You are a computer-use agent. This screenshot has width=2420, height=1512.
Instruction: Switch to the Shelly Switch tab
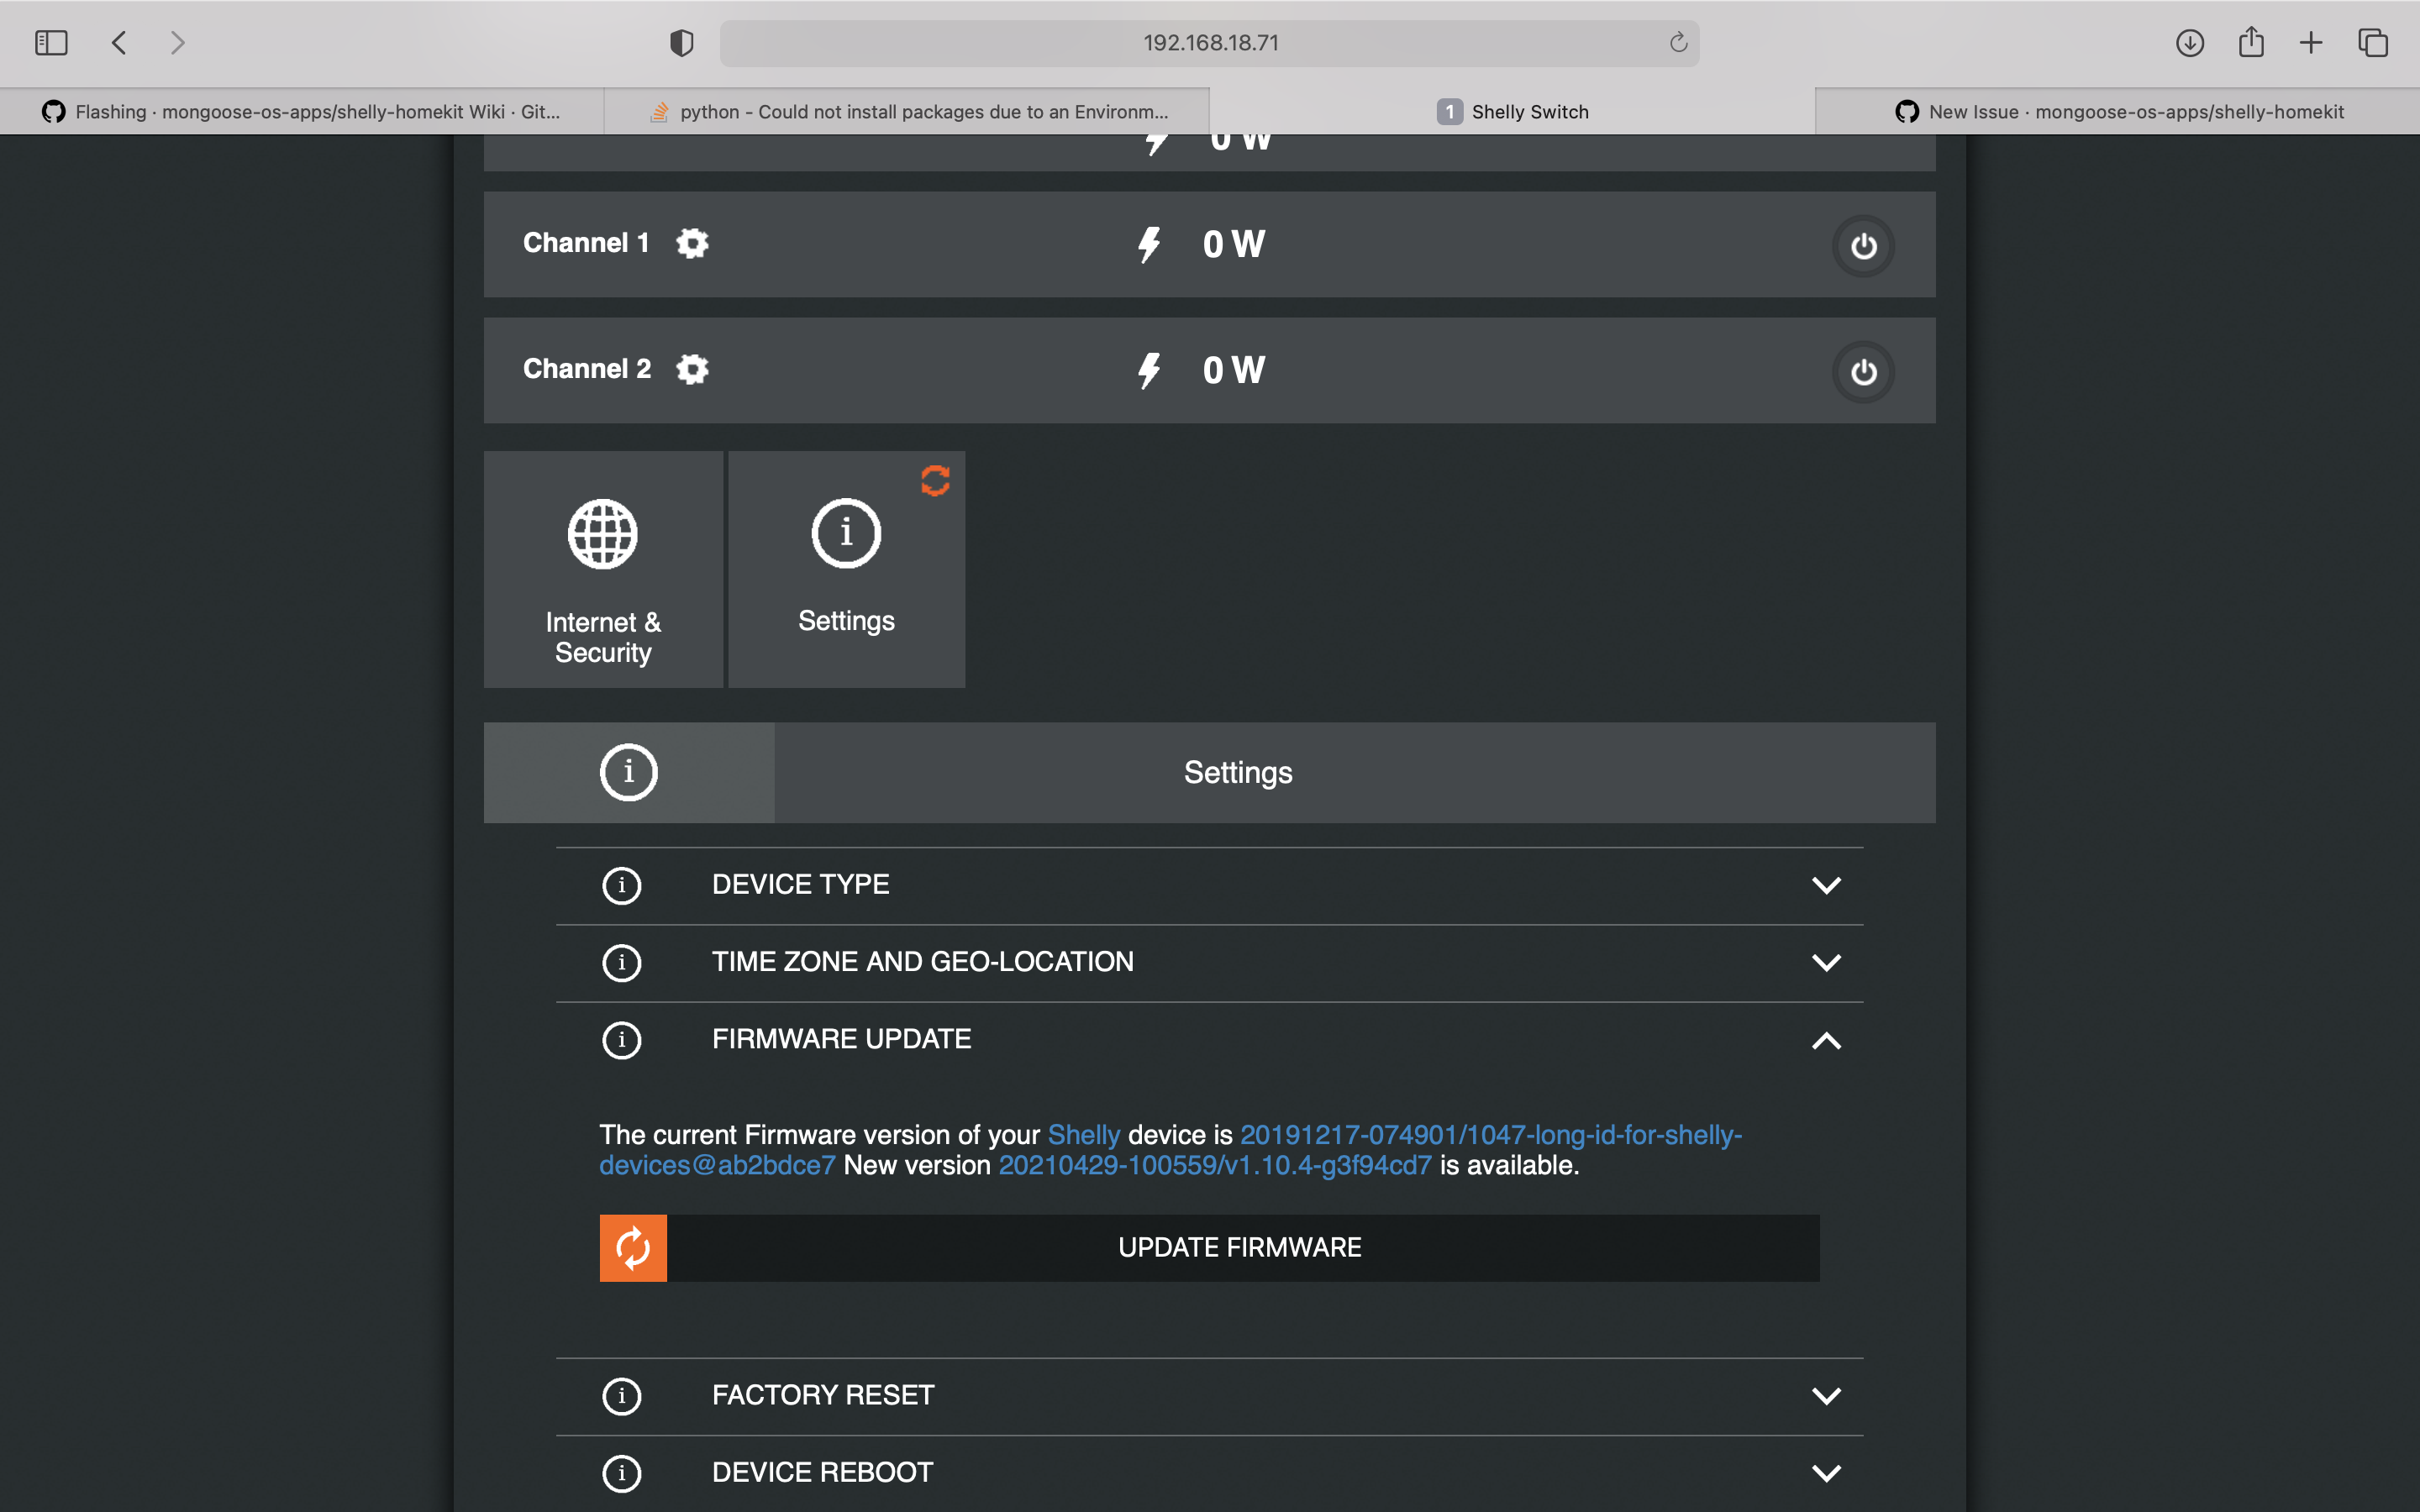coord(1516,111)
